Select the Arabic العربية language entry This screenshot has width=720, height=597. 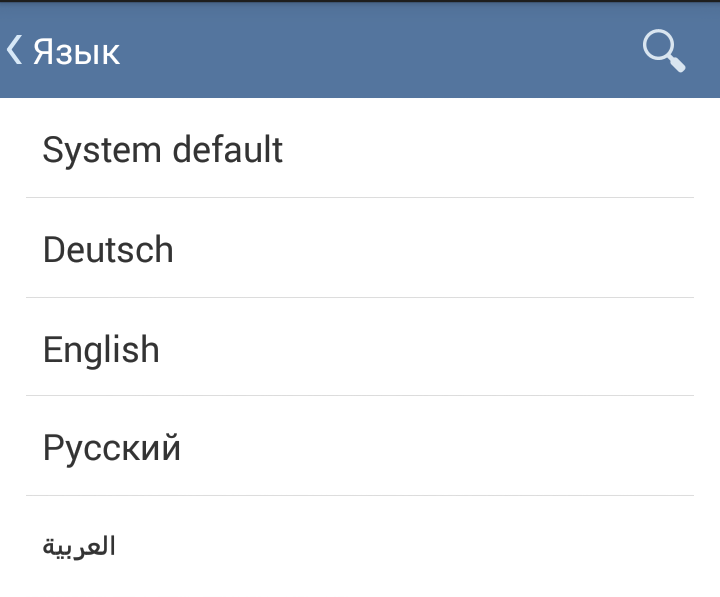point(79,546)
